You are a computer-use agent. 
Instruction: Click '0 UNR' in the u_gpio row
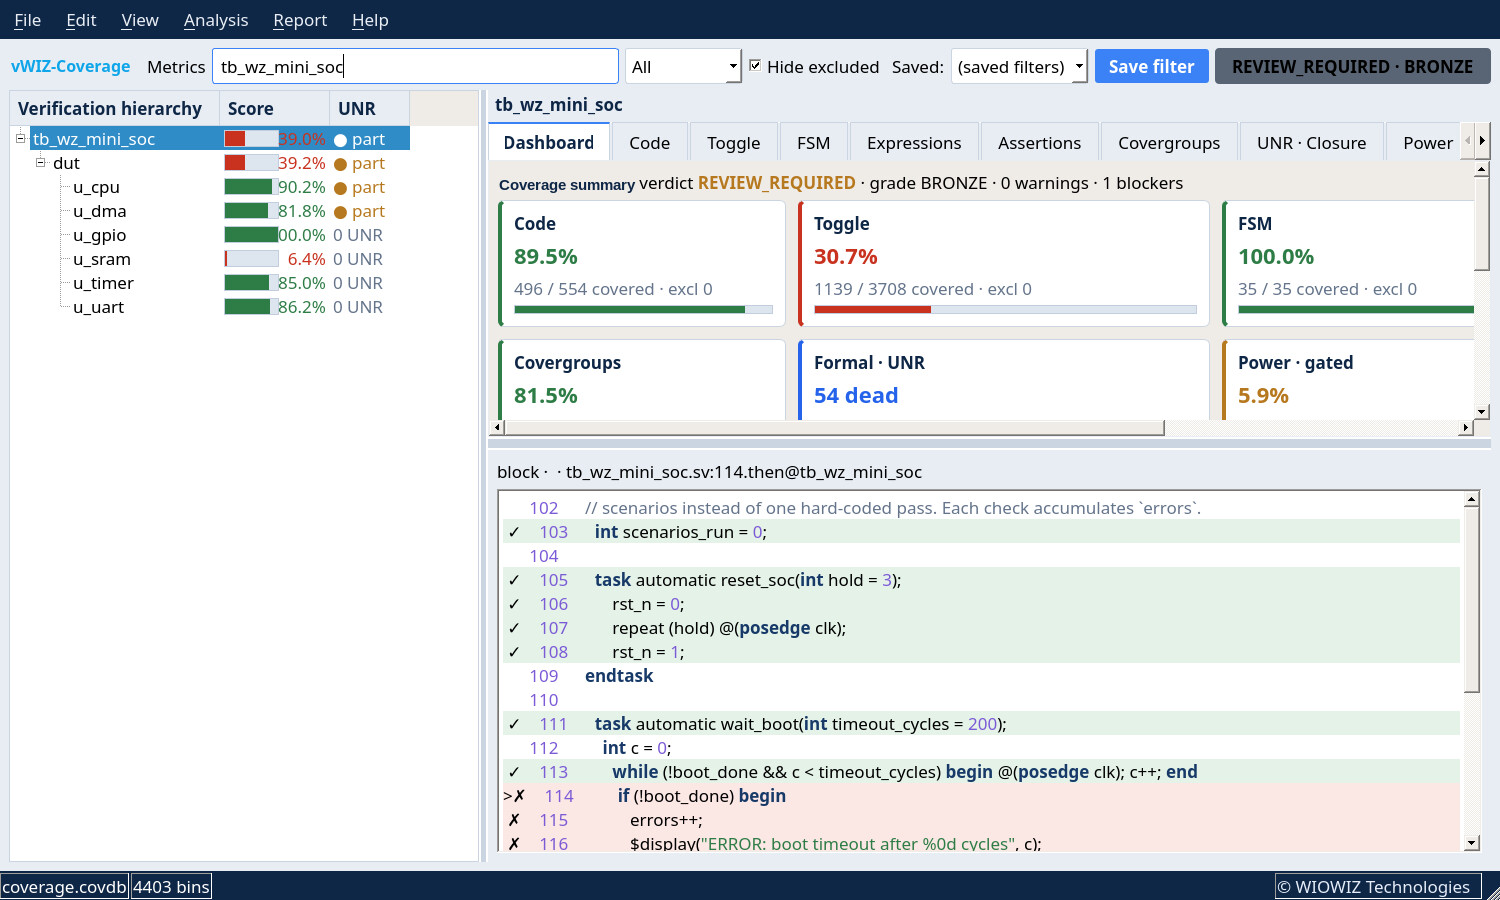(358, 235)
